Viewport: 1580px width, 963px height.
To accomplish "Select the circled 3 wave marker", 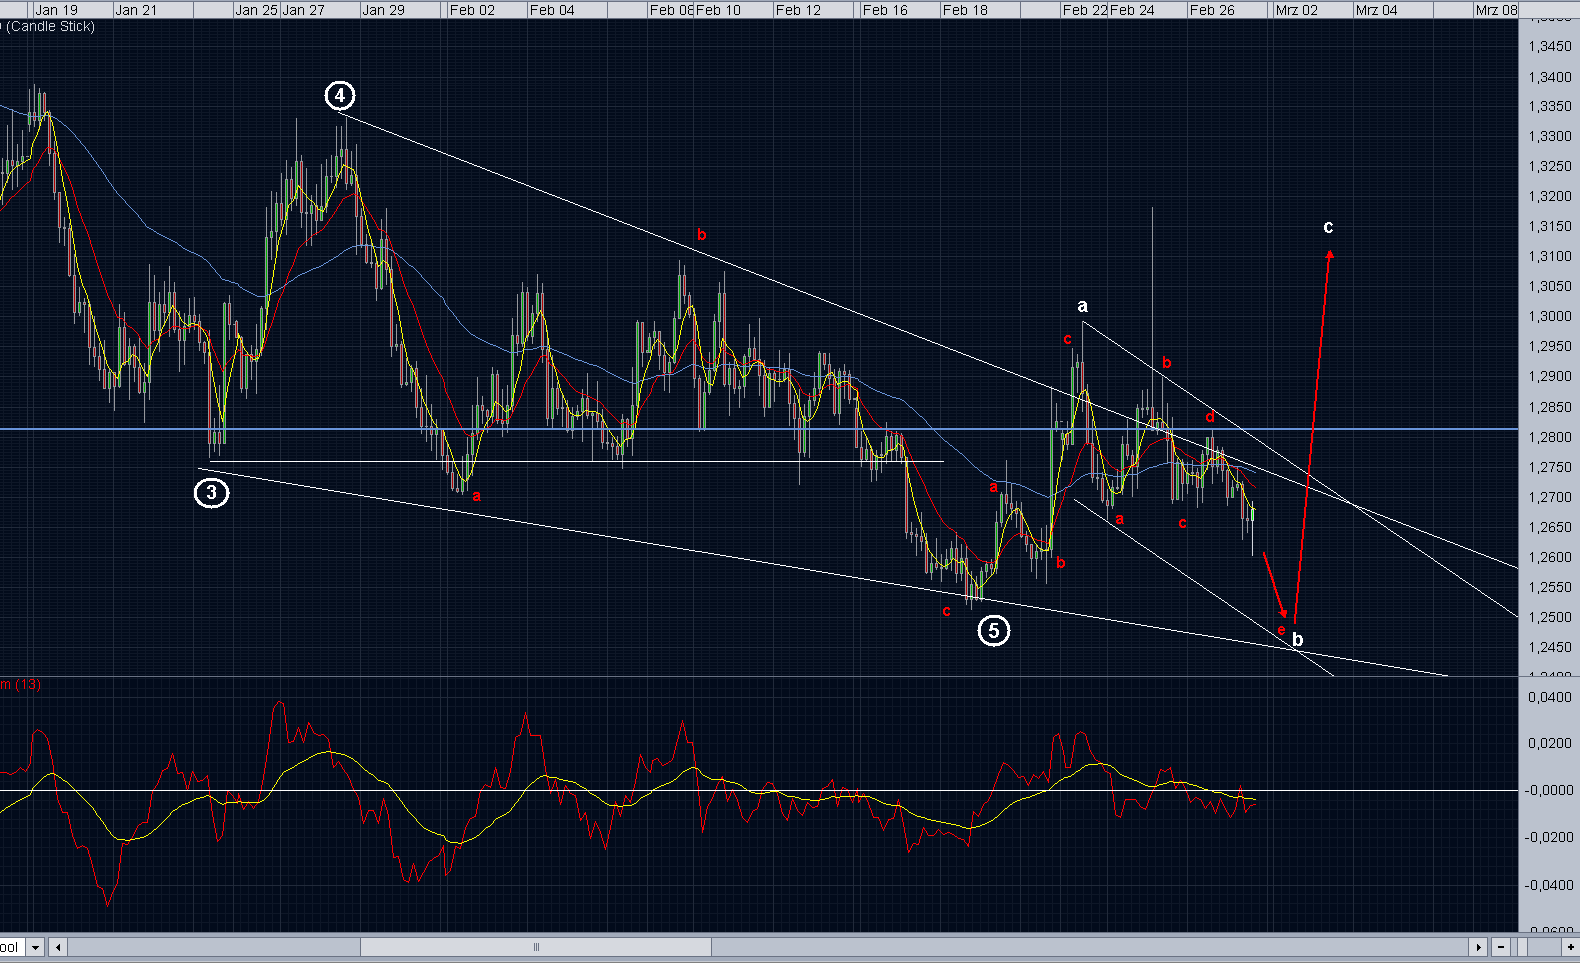I will [211, 492].
